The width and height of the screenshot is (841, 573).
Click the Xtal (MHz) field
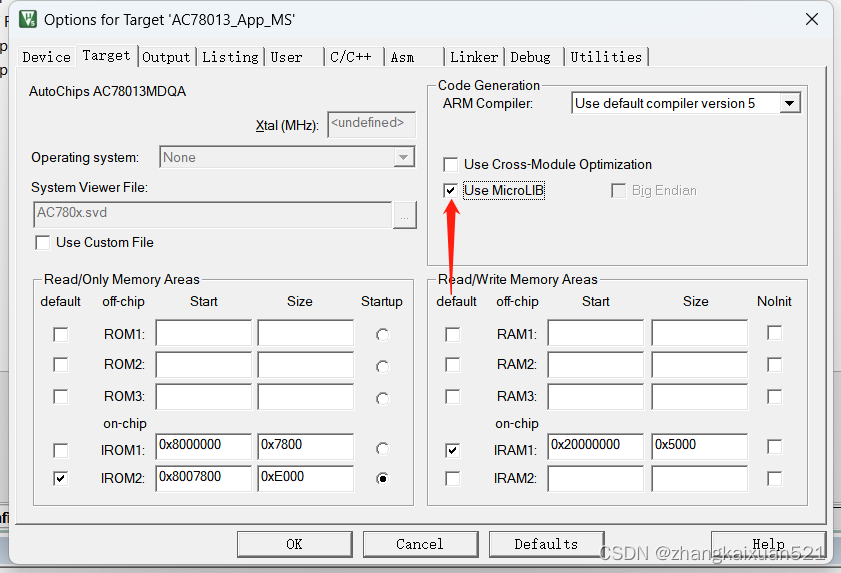pos(371,124)
